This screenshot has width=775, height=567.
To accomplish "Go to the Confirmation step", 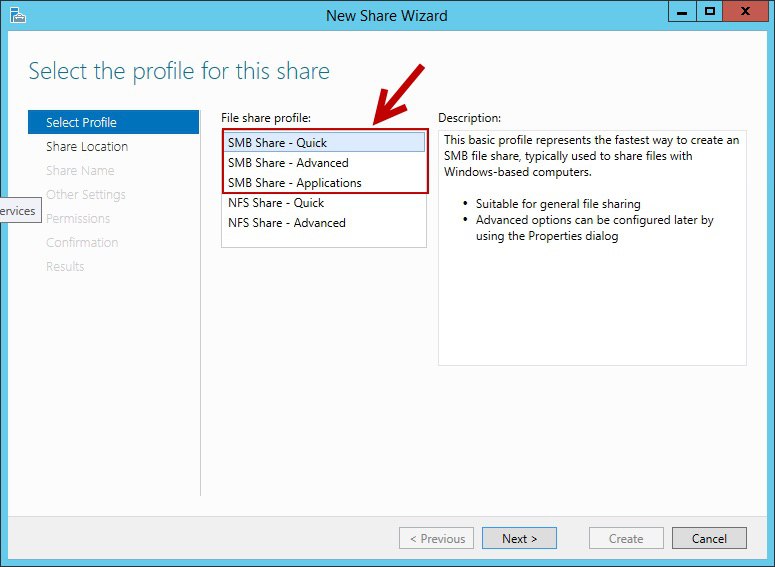I will 82,243.
